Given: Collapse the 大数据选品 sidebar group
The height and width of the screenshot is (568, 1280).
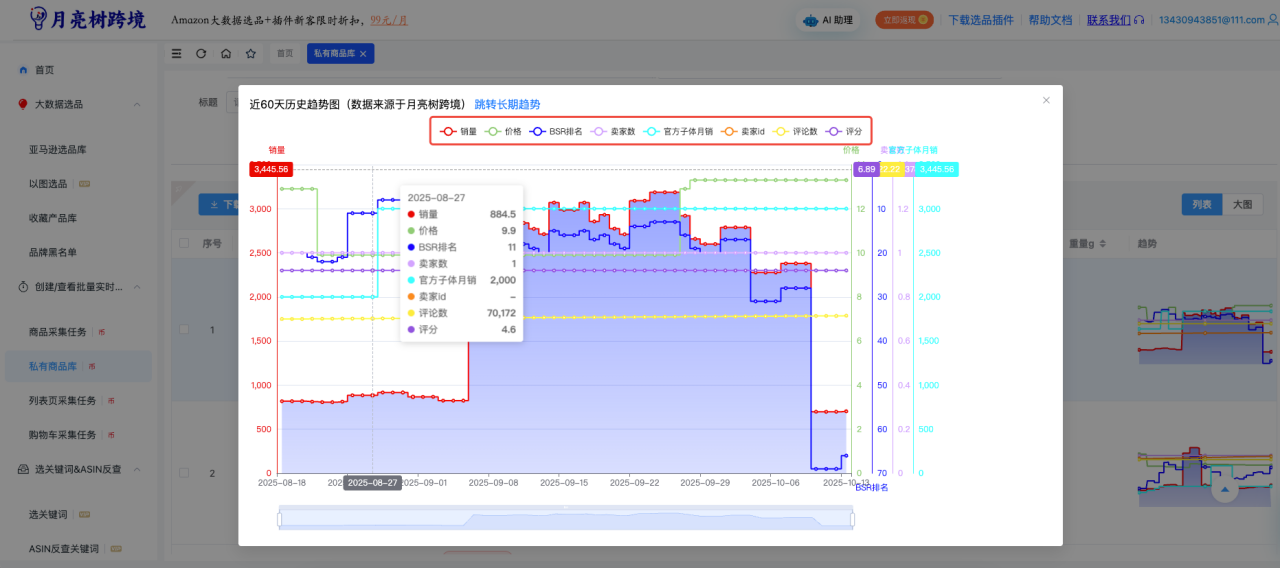Looking at the screenshot, I should coord(137,104).
